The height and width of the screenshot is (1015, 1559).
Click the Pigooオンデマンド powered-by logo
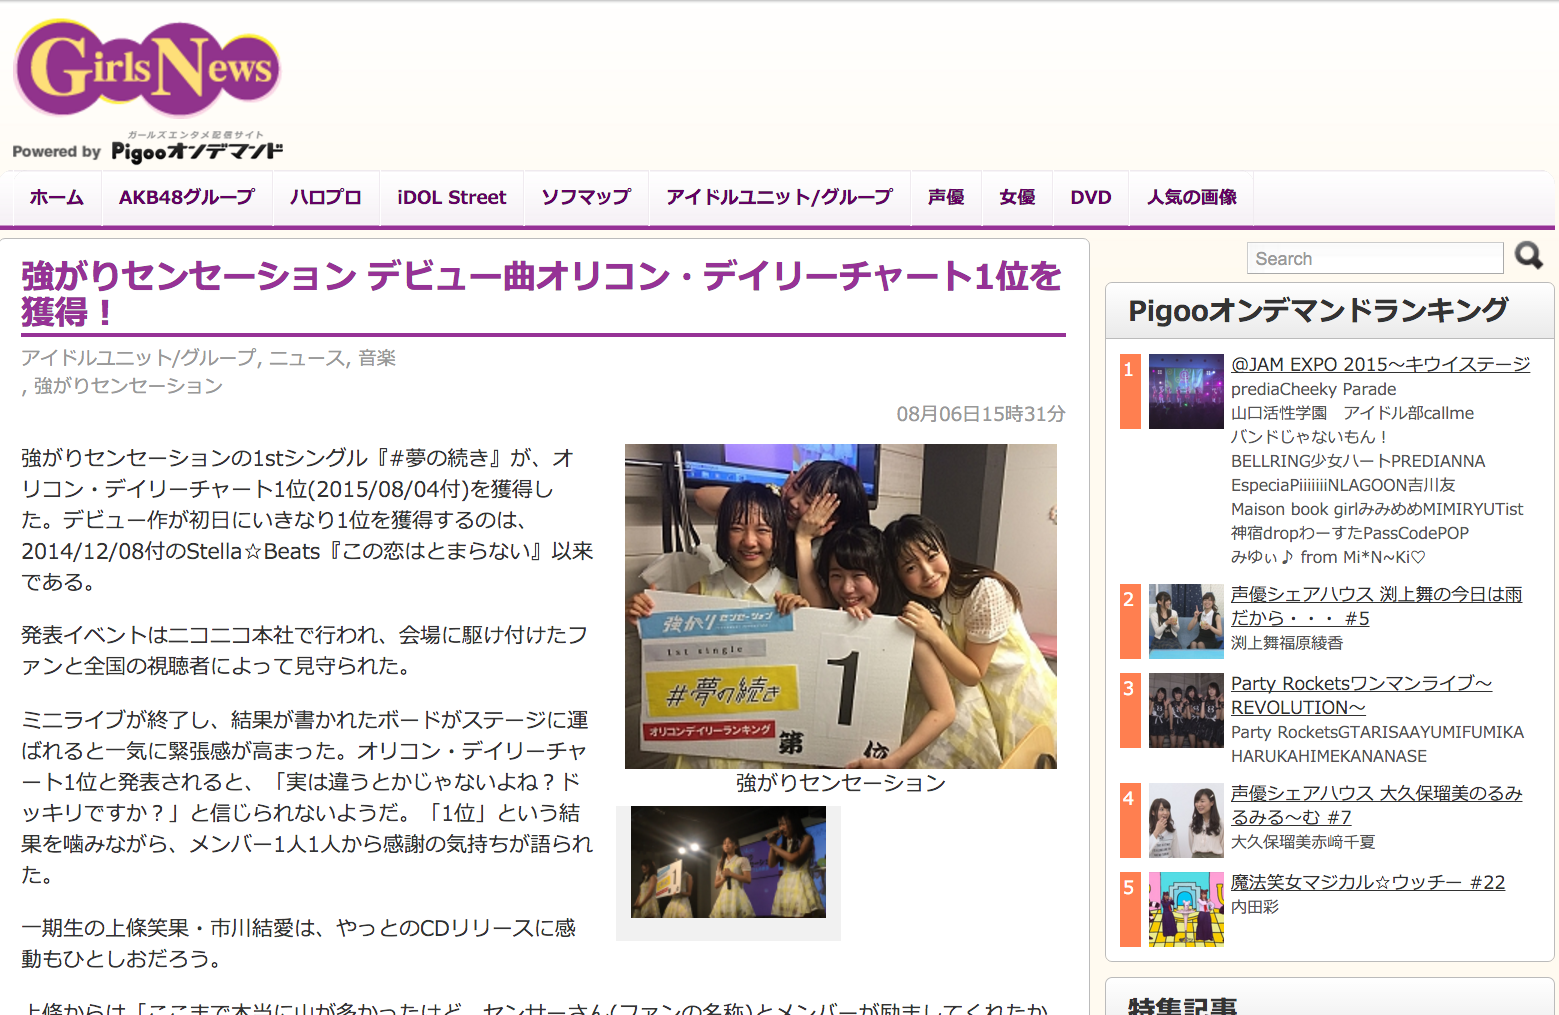pyautogui.click(x=148, y=148)
